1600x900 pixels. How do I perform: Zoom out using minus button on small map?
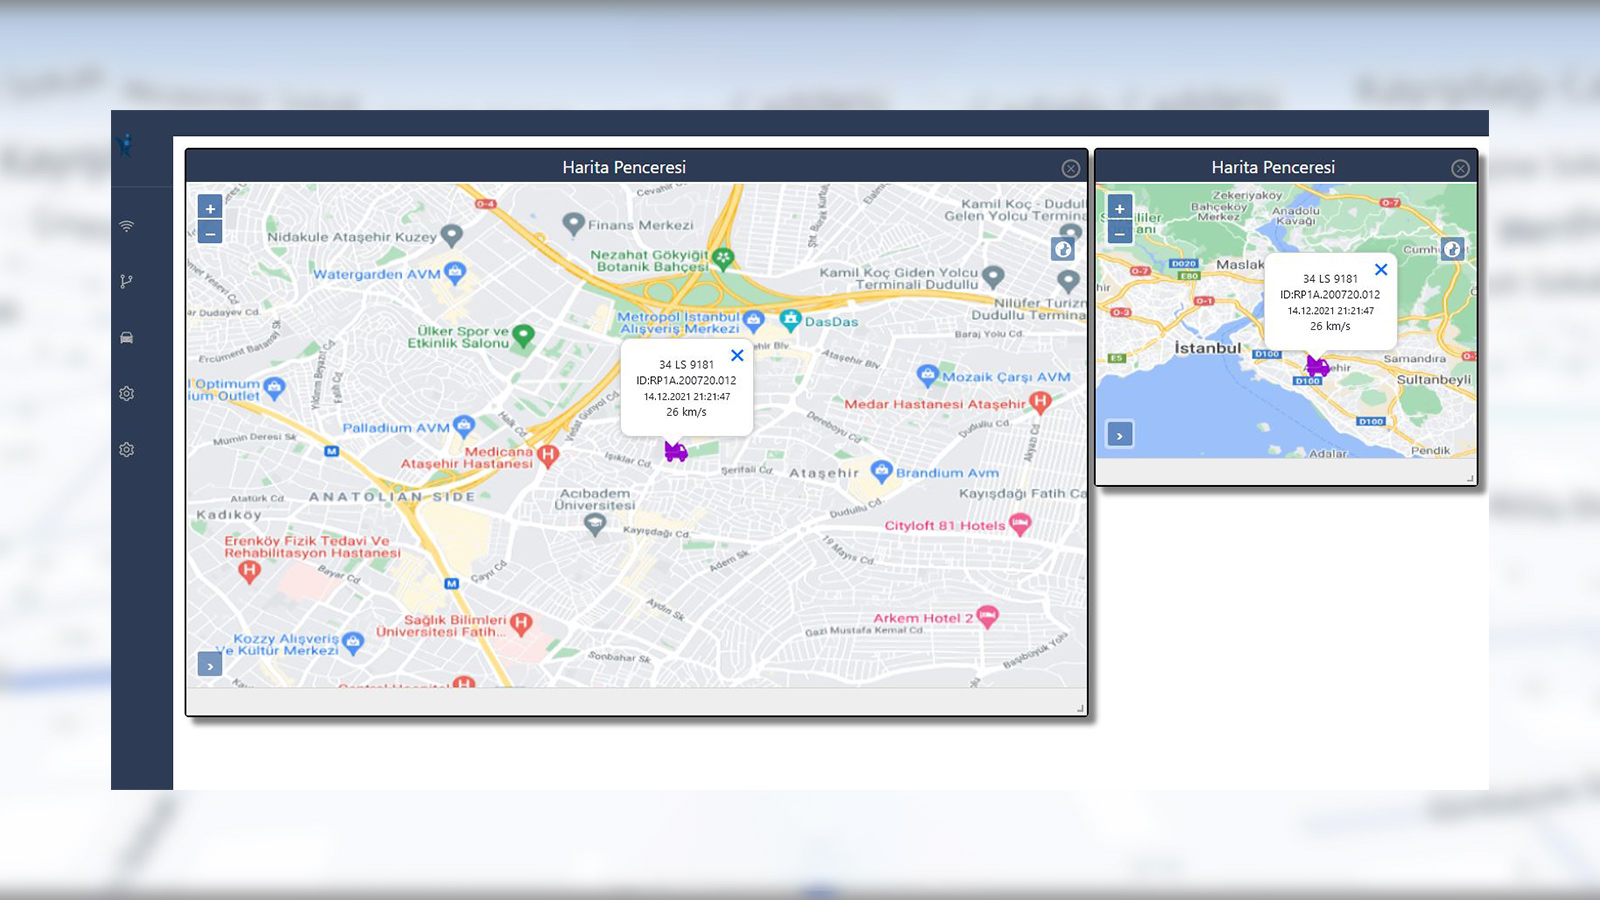coord(1119,232)
